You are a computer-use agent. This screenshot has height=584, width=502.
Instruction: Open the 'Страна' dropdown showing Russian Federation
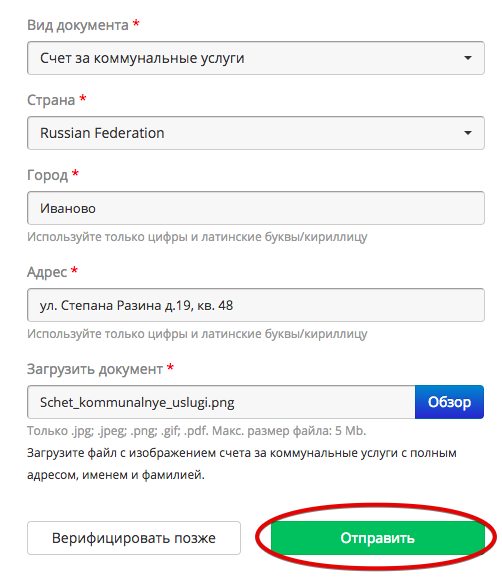[x=255, y=133]
